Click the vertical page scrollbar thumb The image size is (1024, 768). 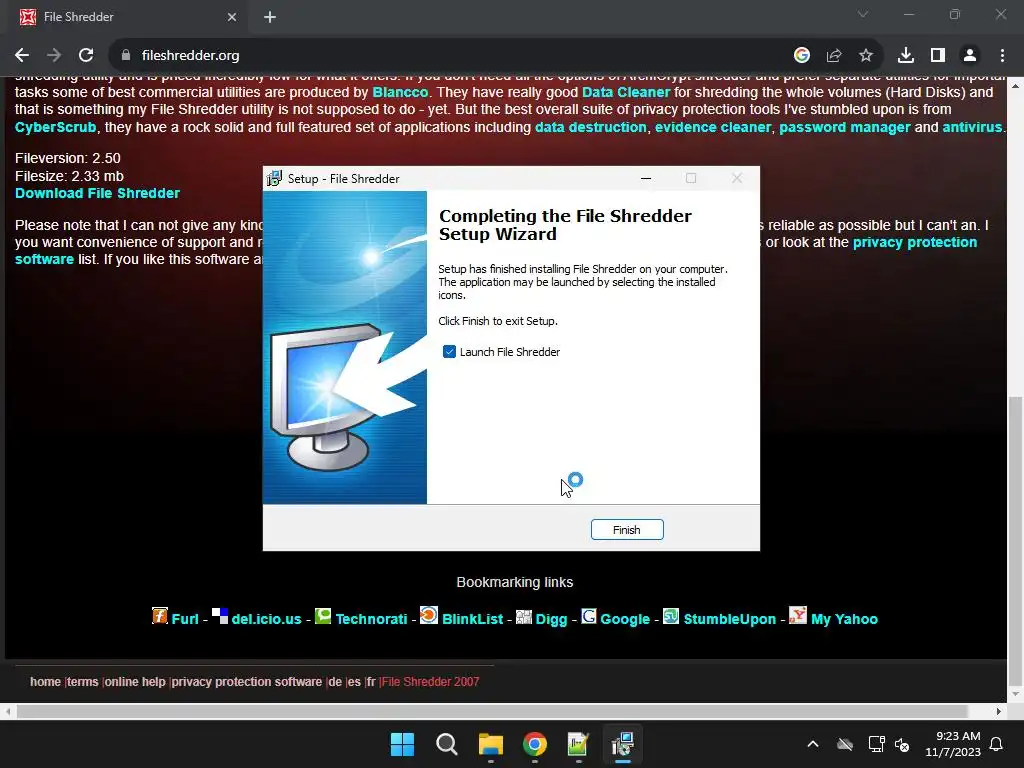point(1016,541)
